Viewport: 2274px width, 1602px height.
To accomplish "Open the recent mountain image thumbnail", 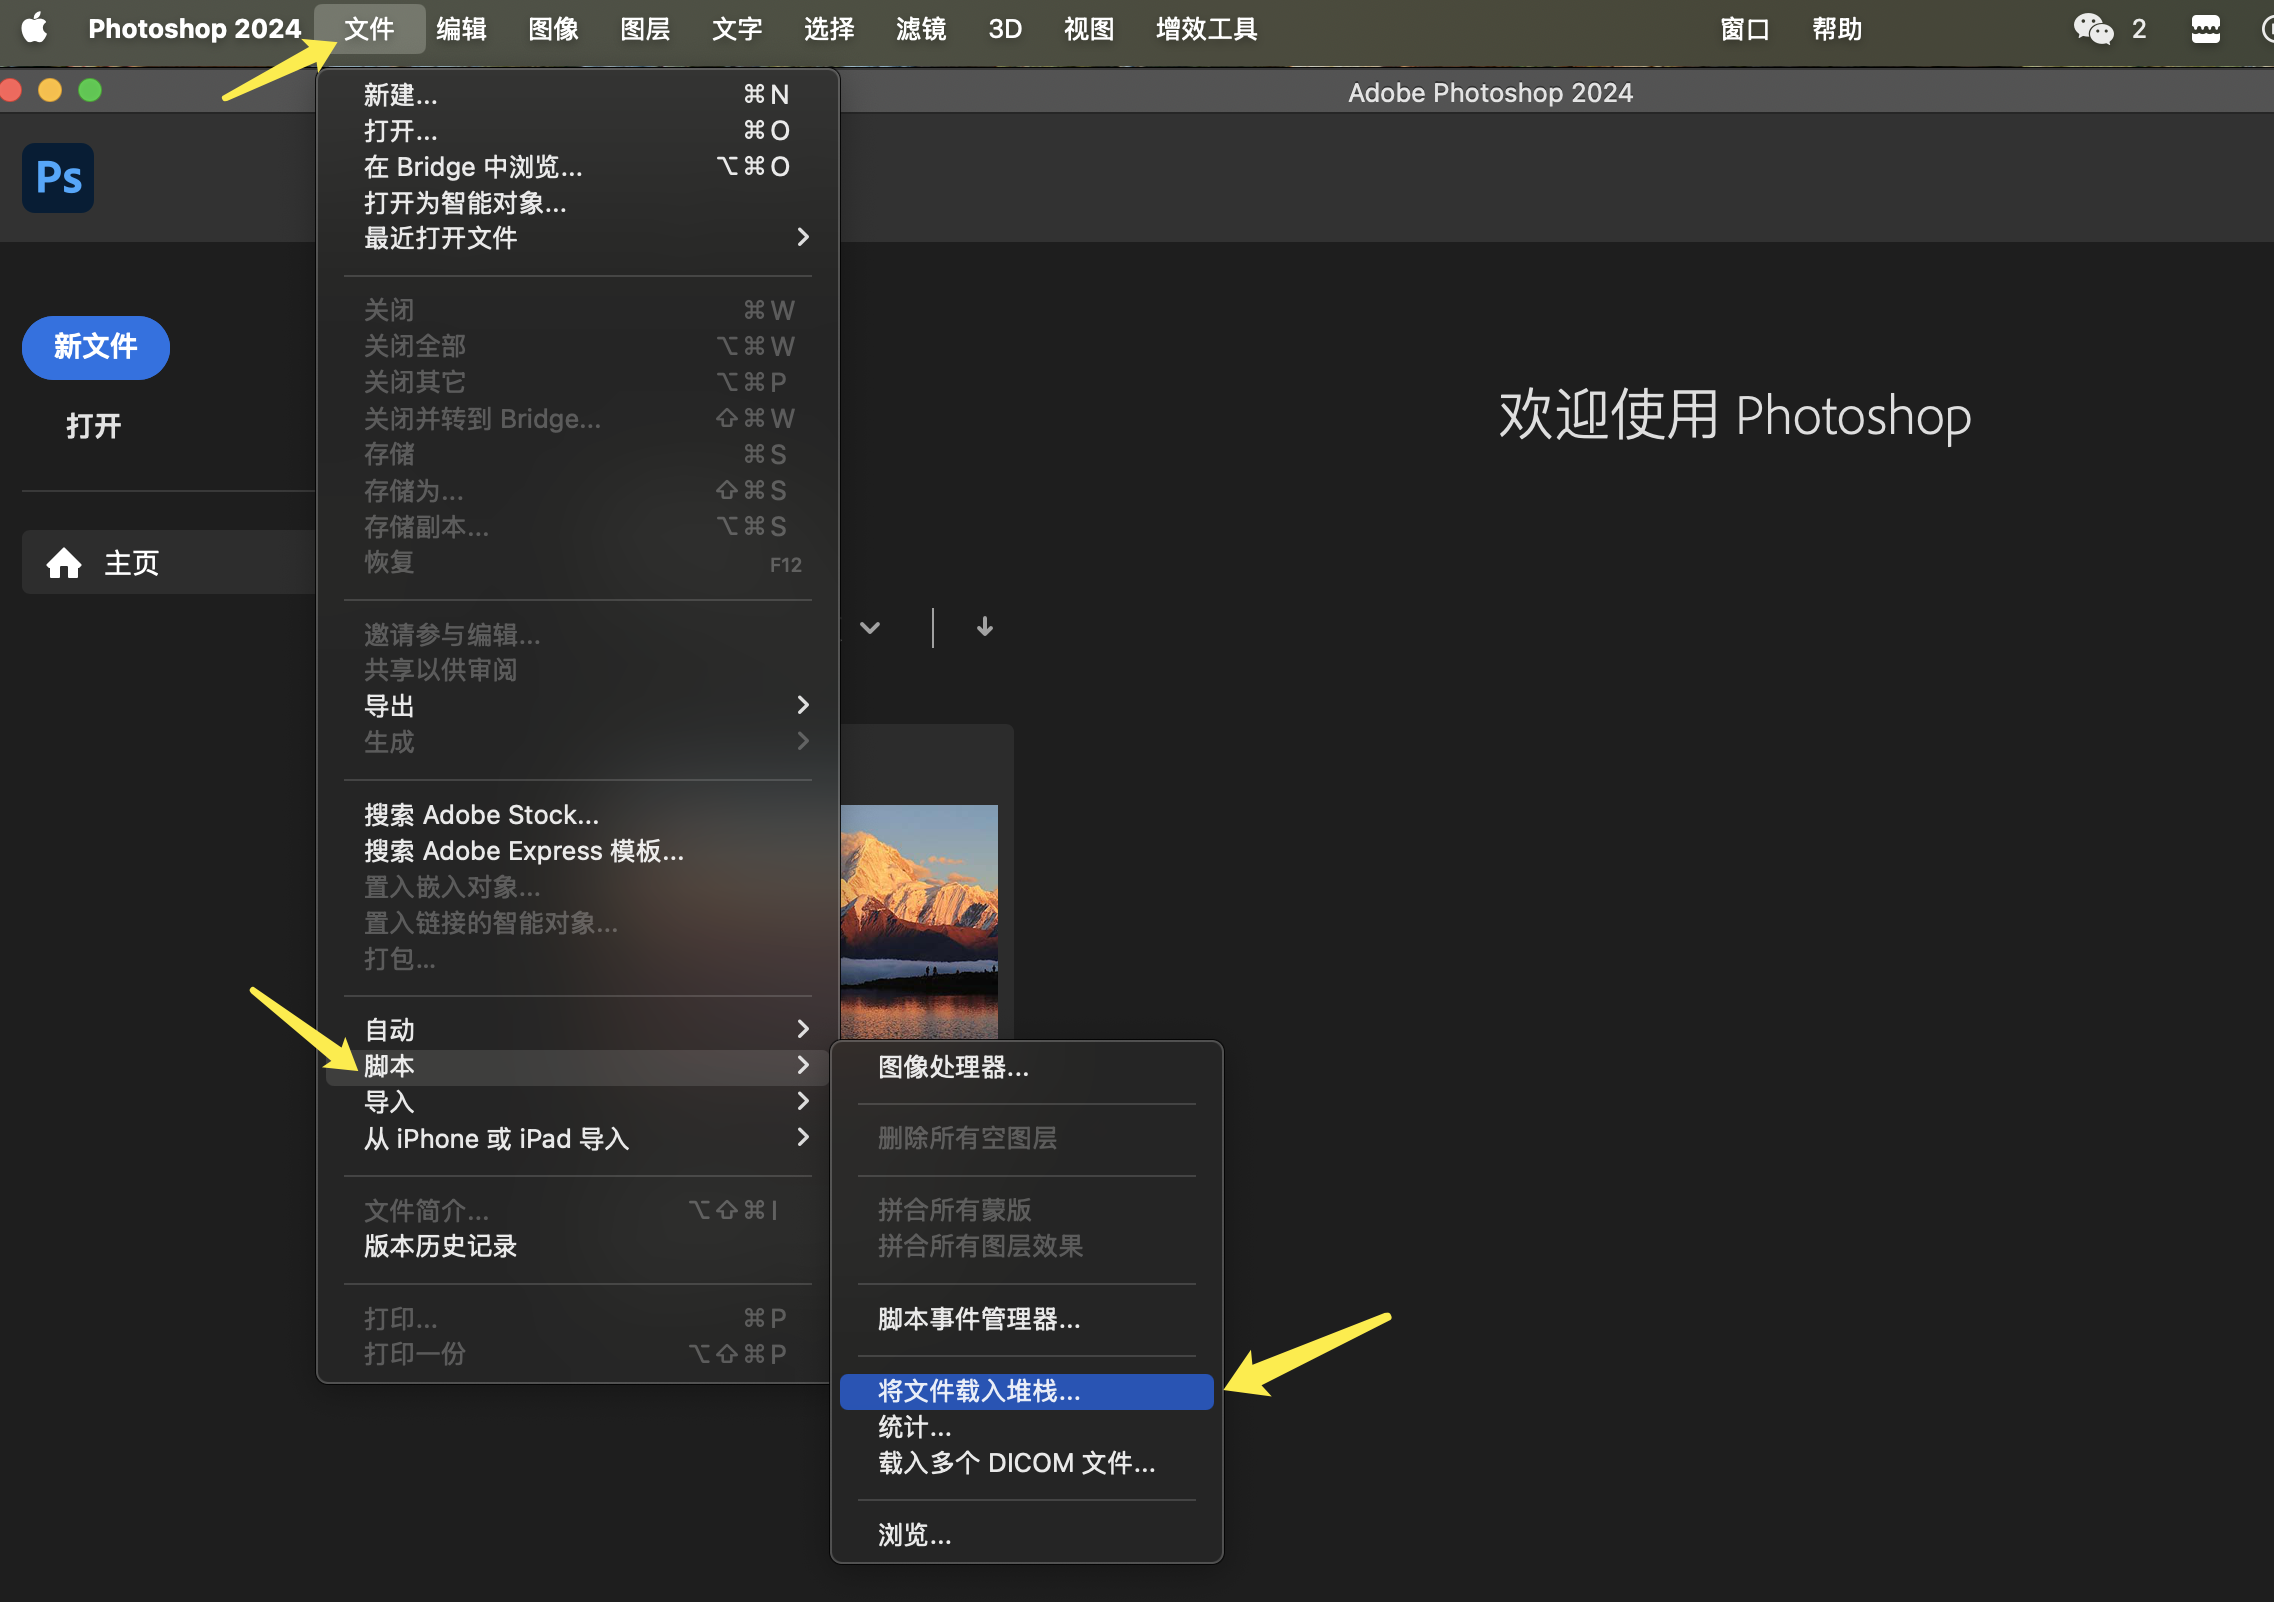I will (919, 921).
